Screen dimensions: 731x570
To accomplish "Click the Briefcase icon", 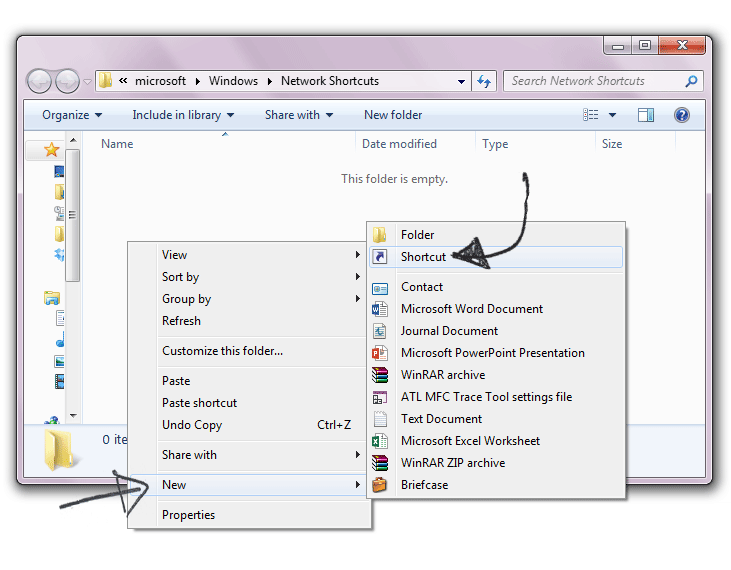I will tap(379, 485).
